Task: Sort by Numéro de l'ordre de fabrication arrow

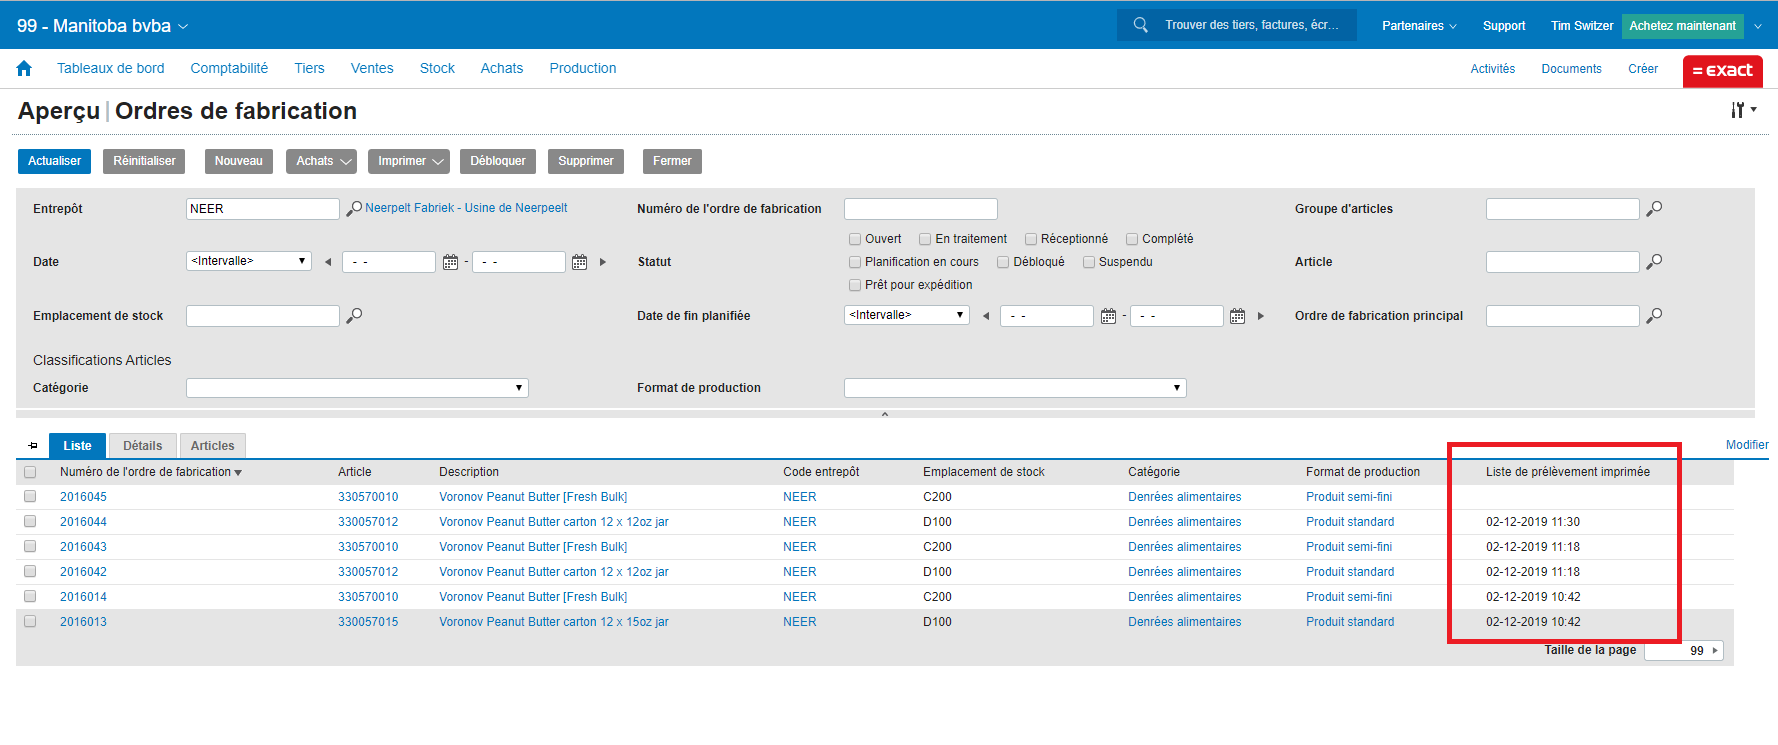Action: [238, 473]
